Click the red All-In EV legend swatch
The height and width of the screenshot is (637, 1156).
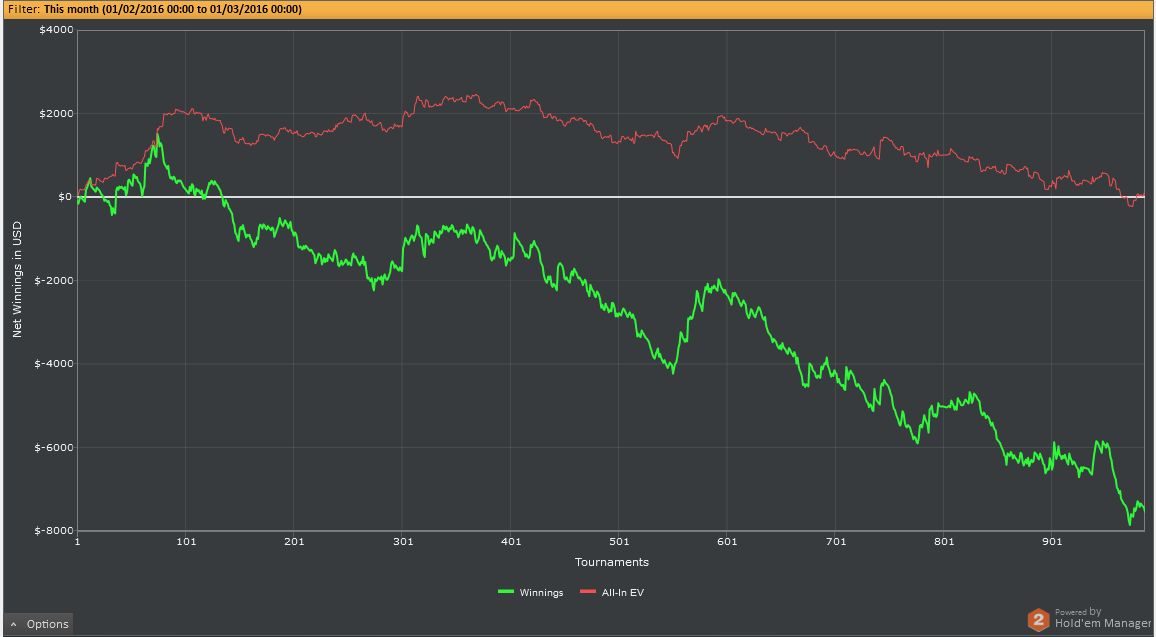click(x=588, y=592)
